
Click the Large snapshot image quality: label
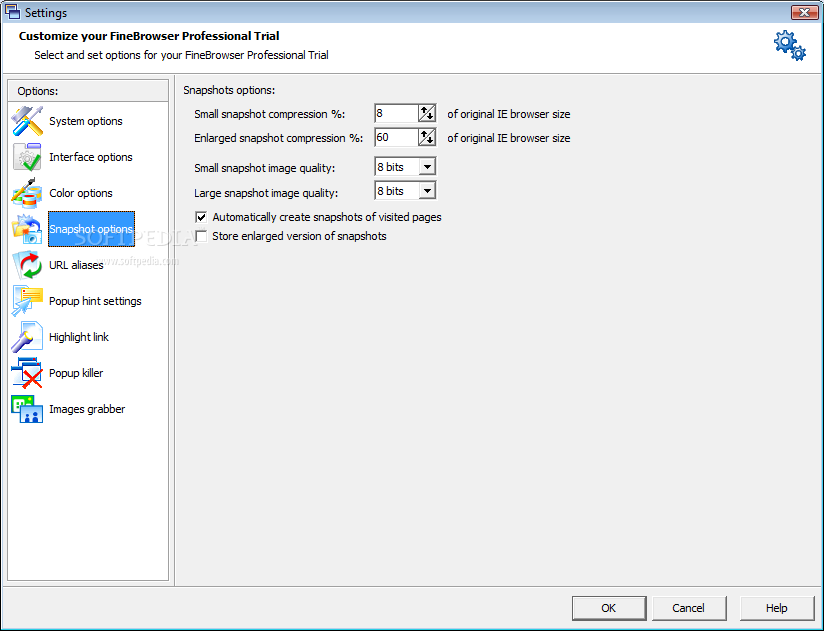click(266, 193)
